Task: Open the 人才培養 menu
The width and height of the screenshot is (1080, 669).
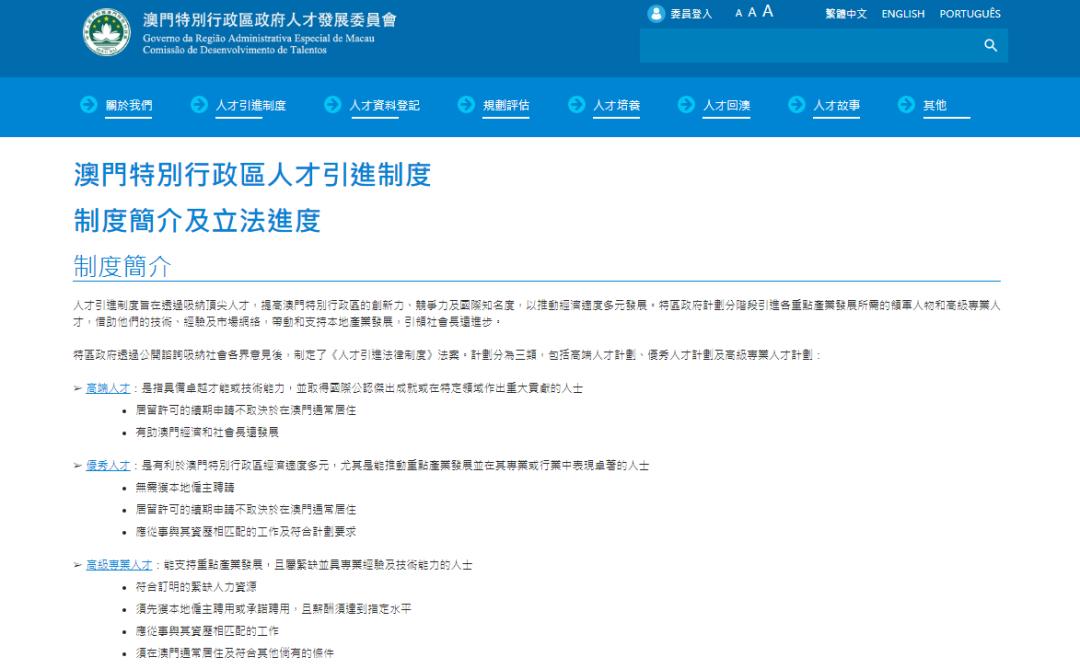Action: [616, 105]
